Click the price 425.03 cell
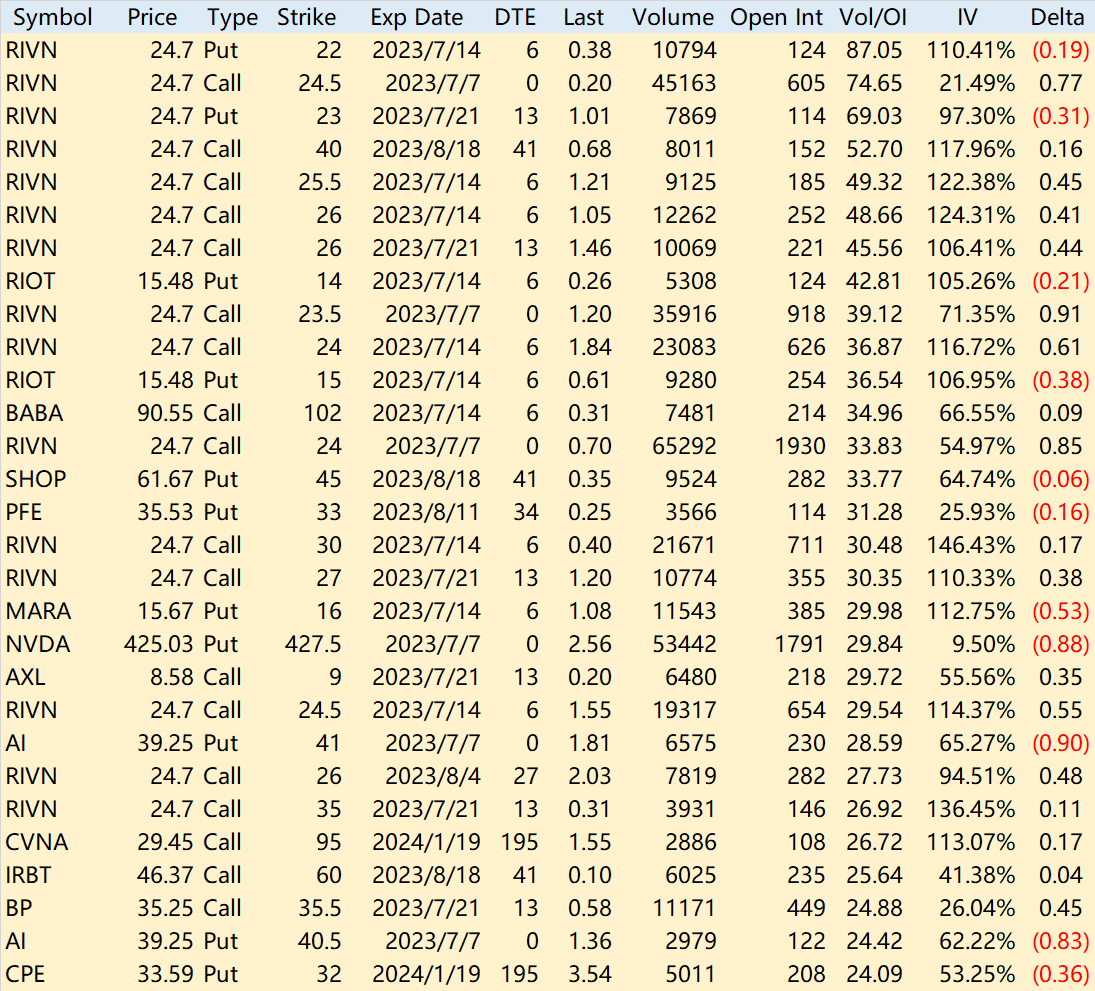The width and height of the screenshot is (1095, 991). click(159, 644)
